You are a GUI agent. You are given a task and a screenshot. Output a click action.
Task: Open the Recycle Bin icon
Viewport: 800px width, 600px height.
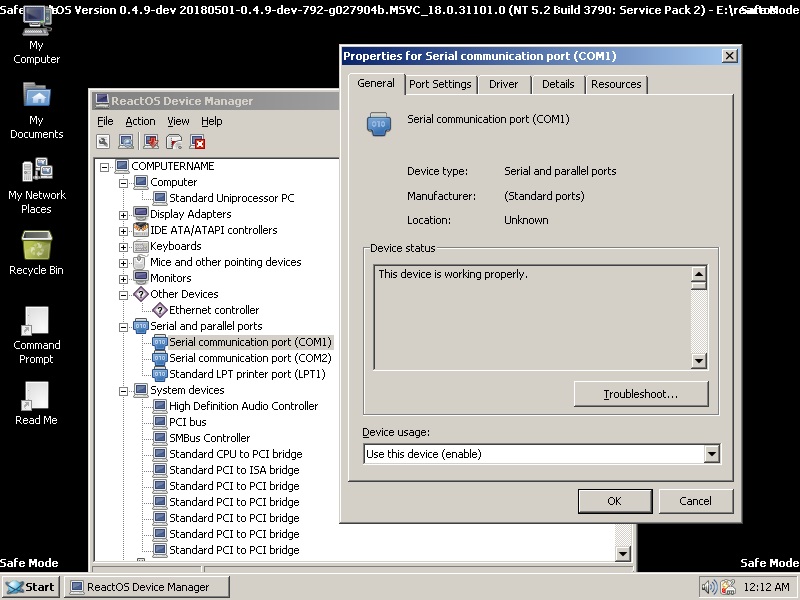pyautogui.click(x=37, y=254)
